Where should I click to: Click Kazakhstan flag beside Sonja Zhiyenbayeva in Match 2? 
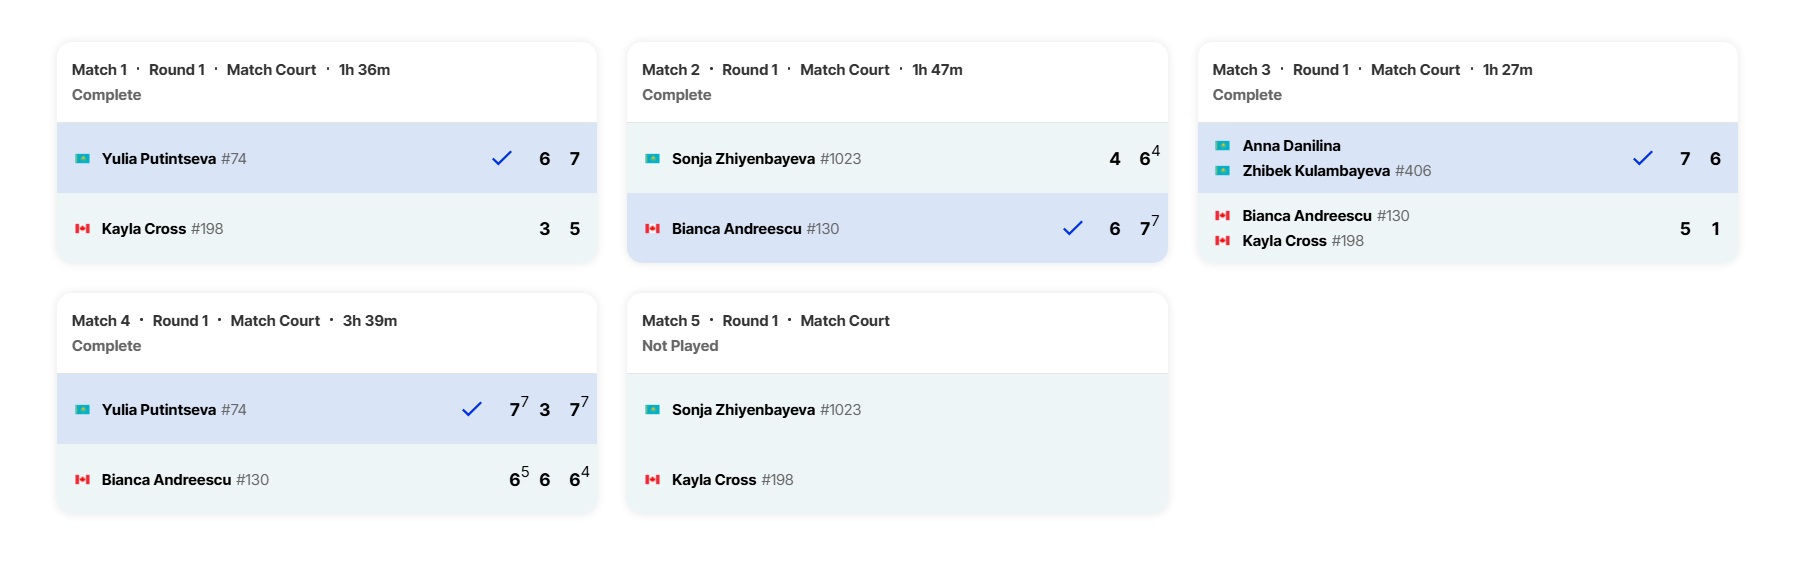coord(653,159)
